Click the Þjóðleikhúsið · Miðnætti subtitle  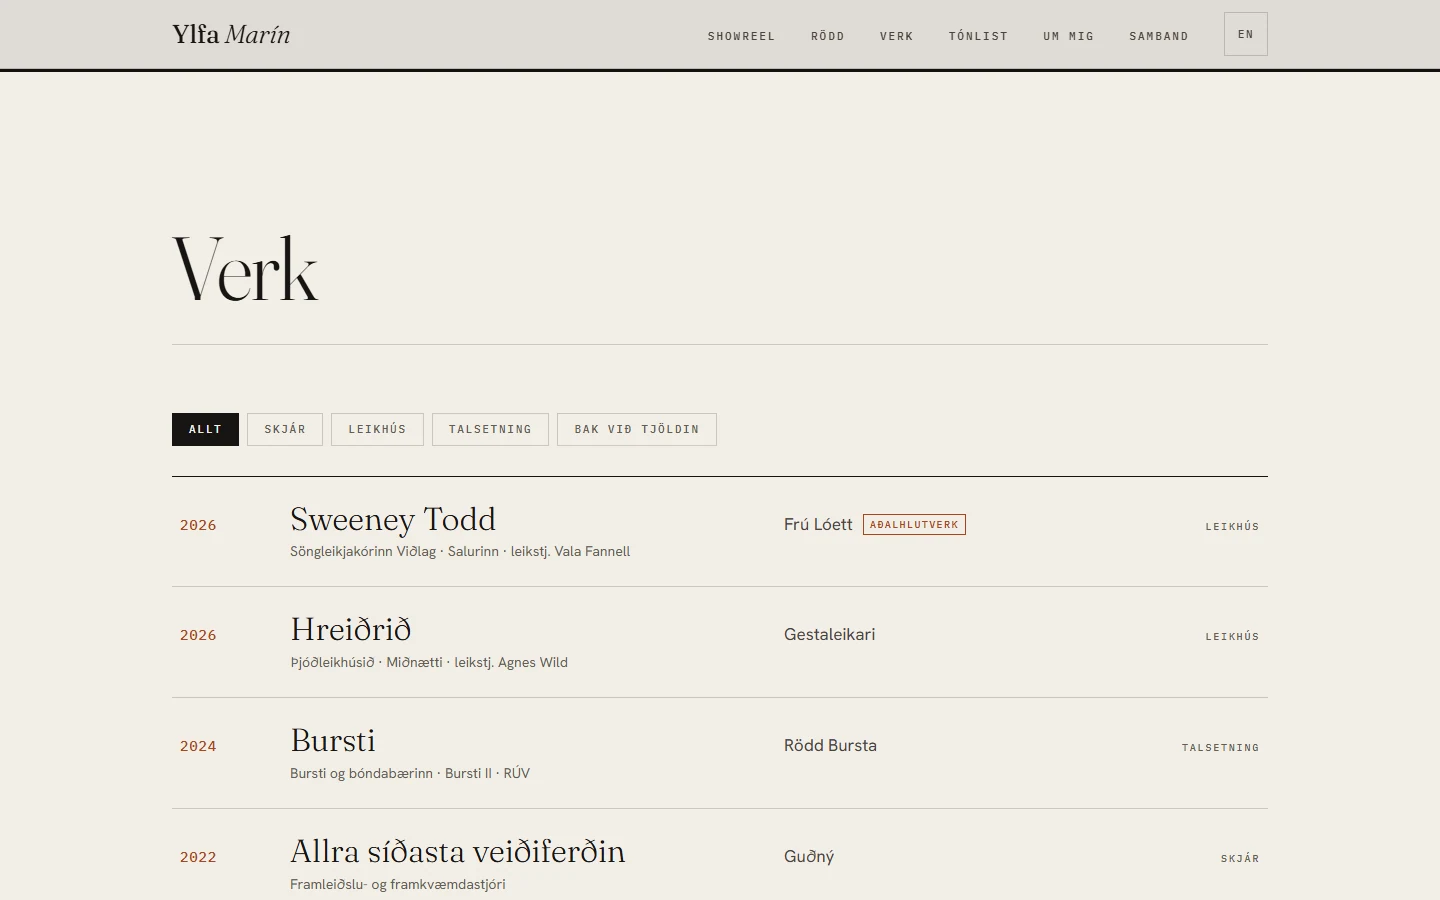click(429, 662)
